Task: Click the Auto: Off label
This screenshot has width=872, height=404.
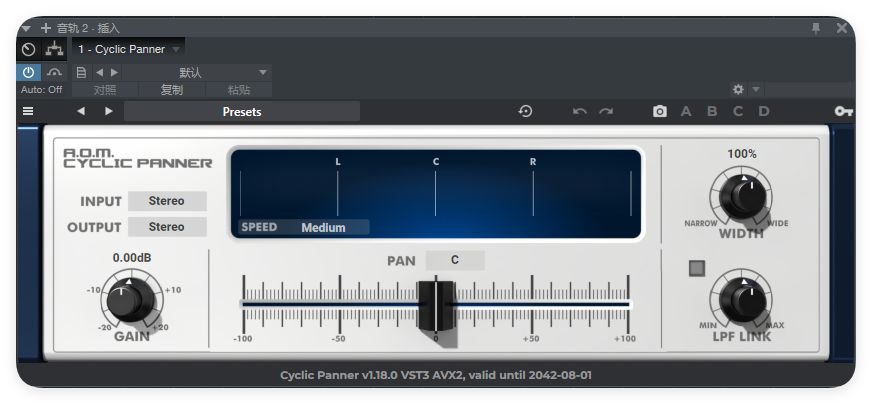Action: [42, 90]
